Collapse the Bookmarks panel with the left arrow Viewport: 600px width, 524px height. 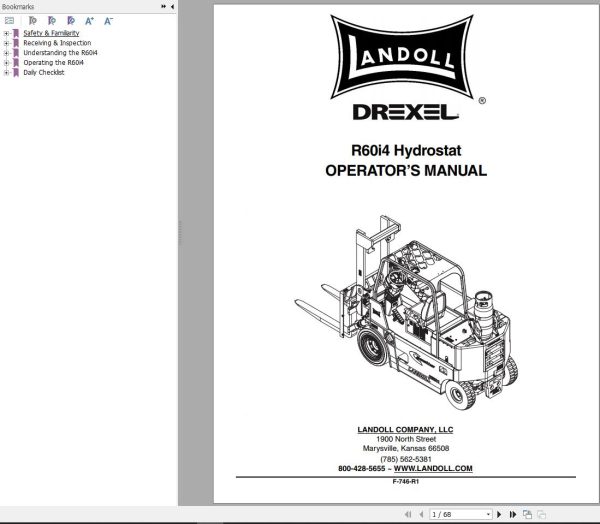point(172,6)
